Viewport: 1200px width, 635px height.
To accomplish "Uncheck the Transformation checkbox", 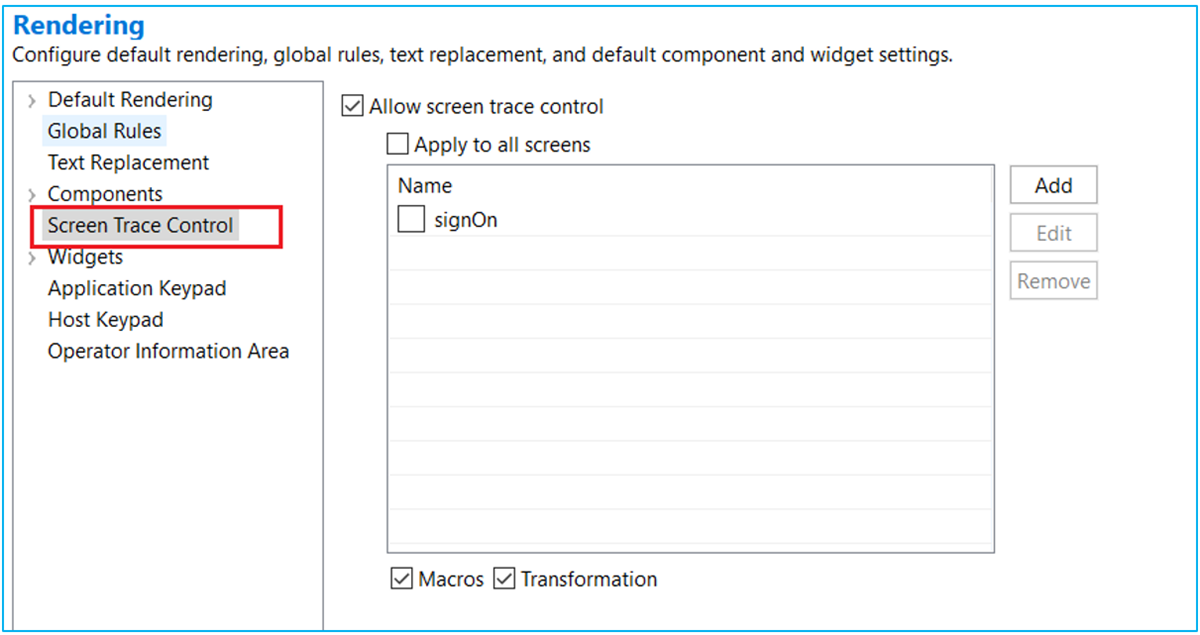I will pyautogui.click(x=504, y=579).
